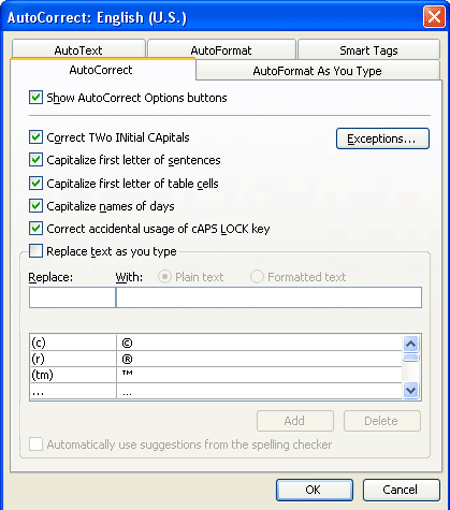Uncheck Show AutoCorrect Options buttons
450x510 pixels.
(36, 98)
